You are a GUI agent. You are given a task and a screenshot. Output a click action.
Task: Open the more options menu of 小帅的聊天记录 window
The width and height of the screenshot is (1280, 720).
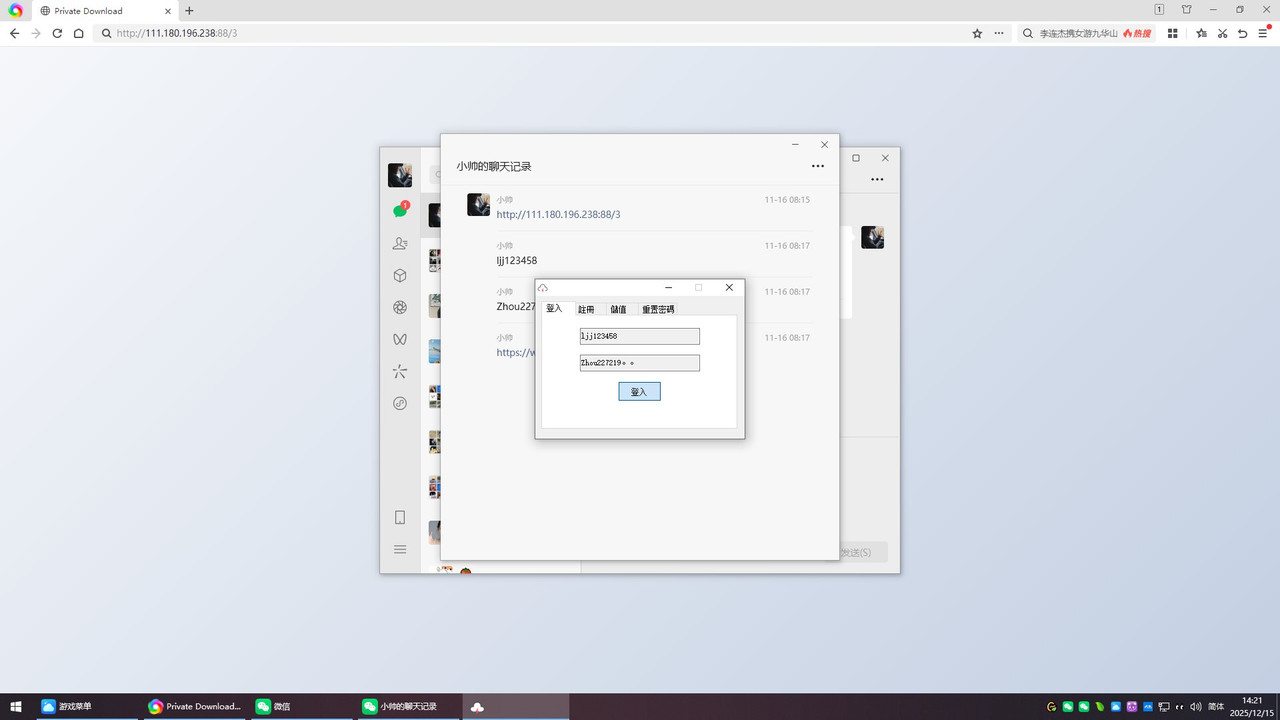click(818, 166)
